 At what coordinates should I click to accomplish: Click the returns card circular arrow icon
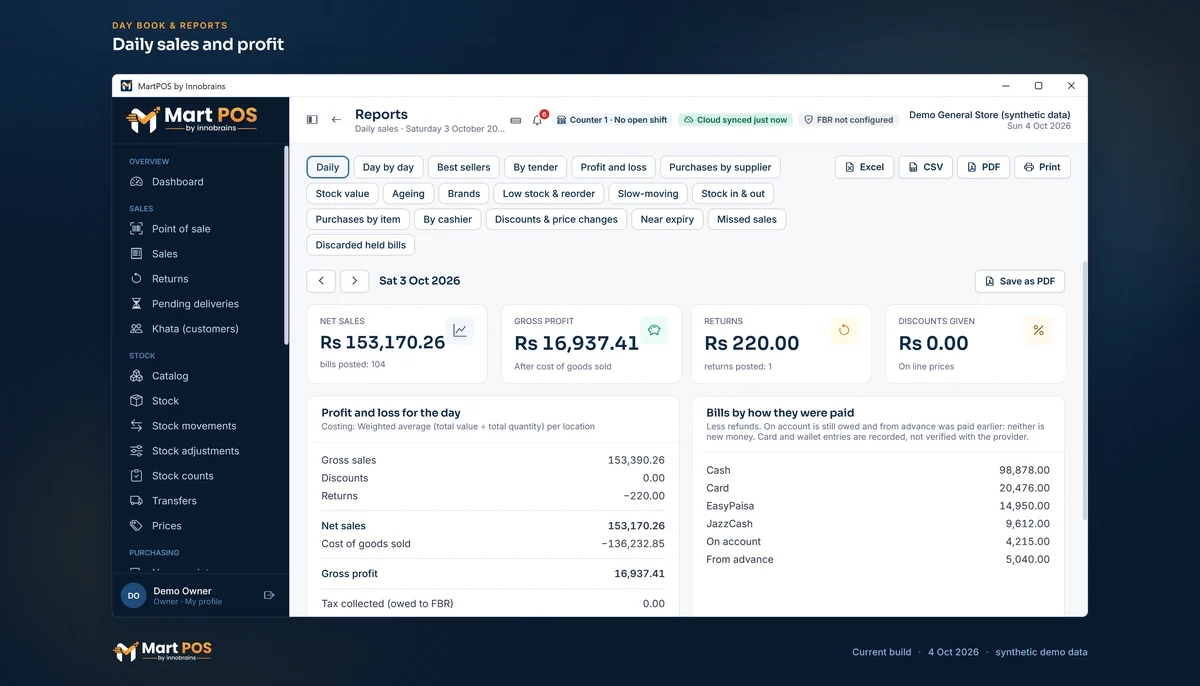tap(844, 331)
